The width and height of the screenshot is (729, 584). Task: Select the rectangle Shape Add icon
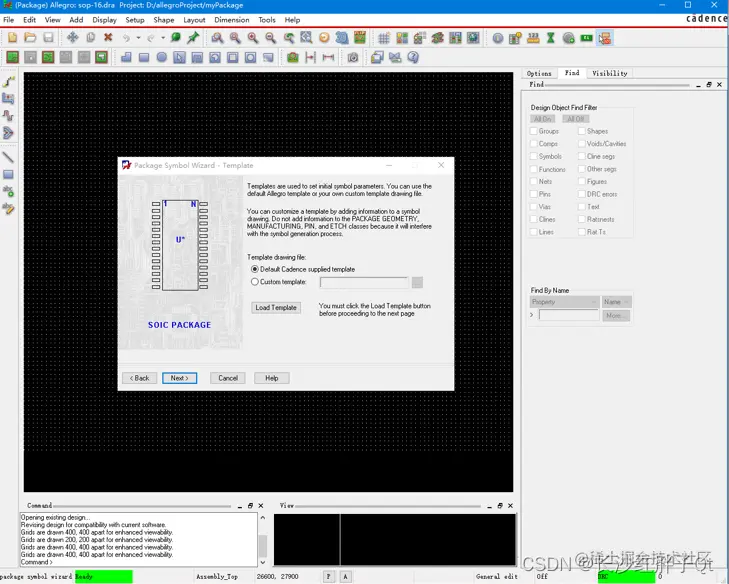(144, 57)
